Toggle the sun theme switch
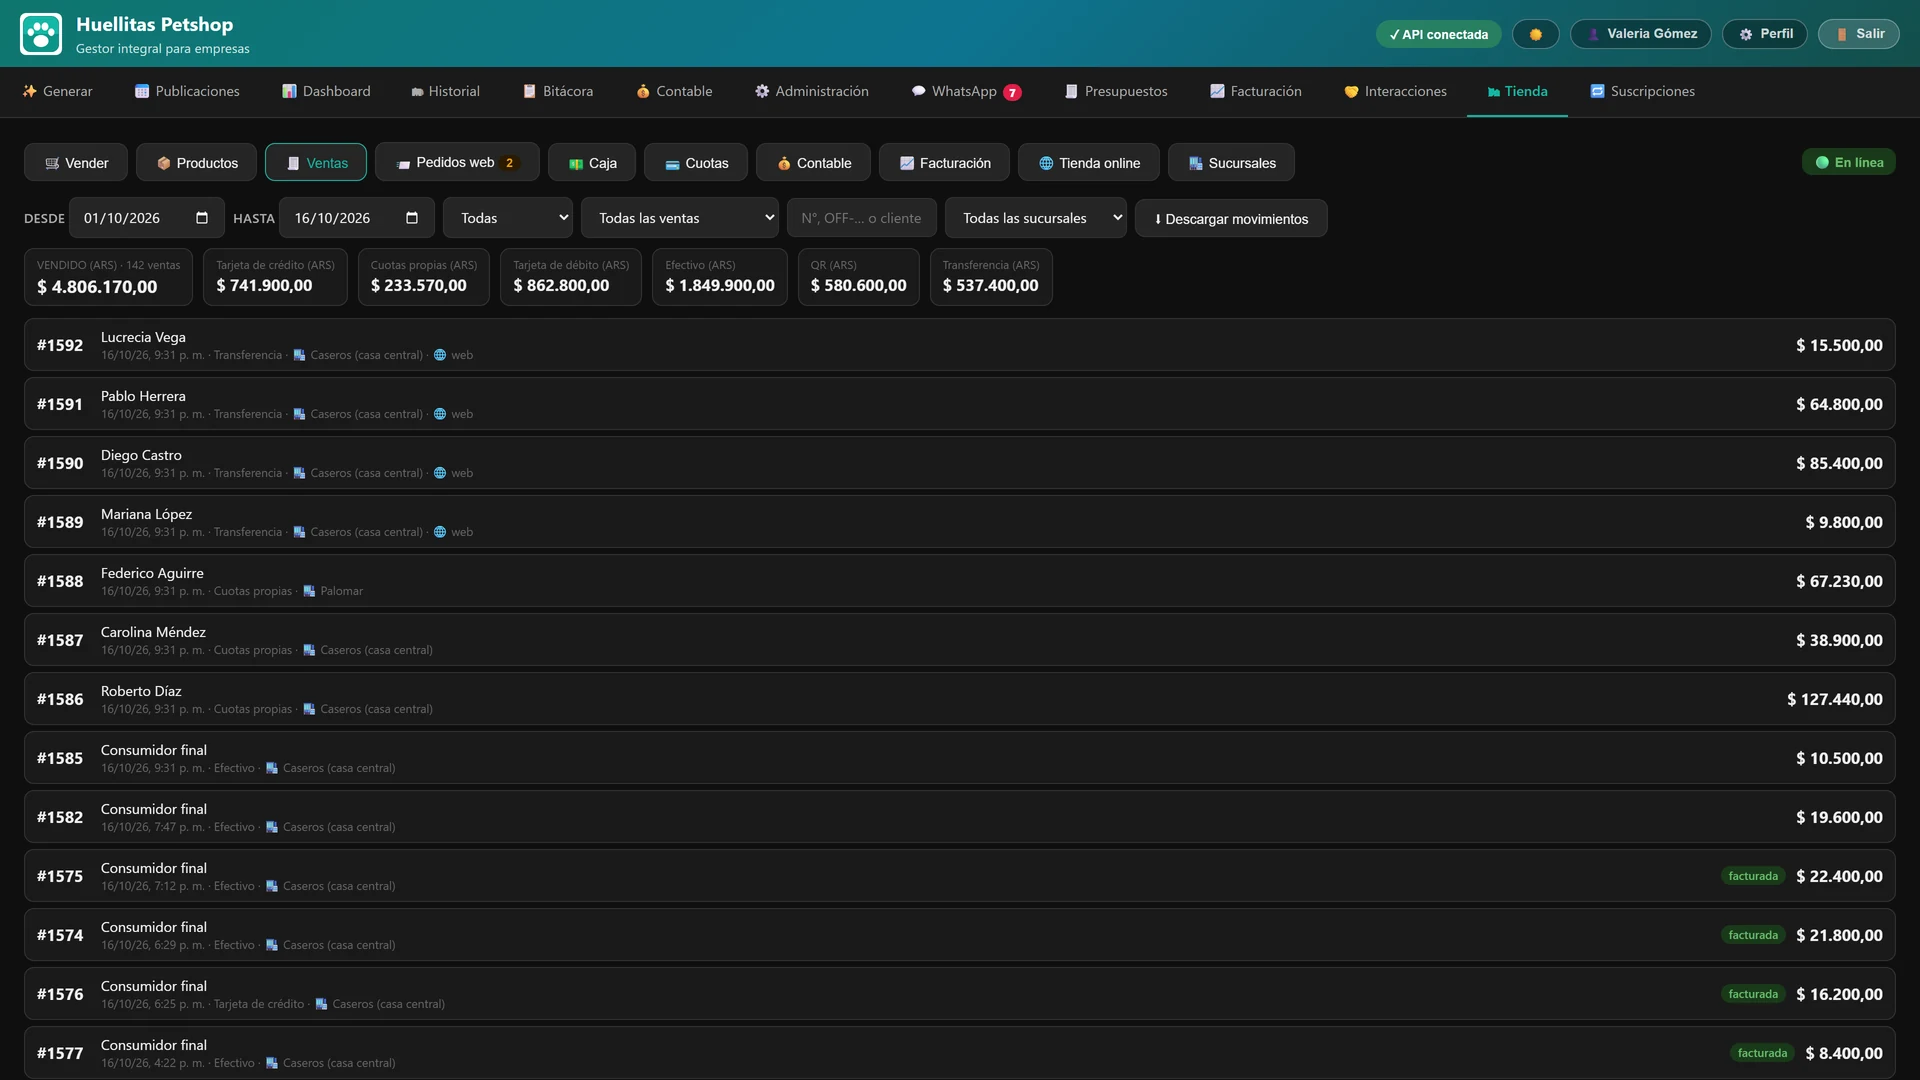 point(1535,34)
